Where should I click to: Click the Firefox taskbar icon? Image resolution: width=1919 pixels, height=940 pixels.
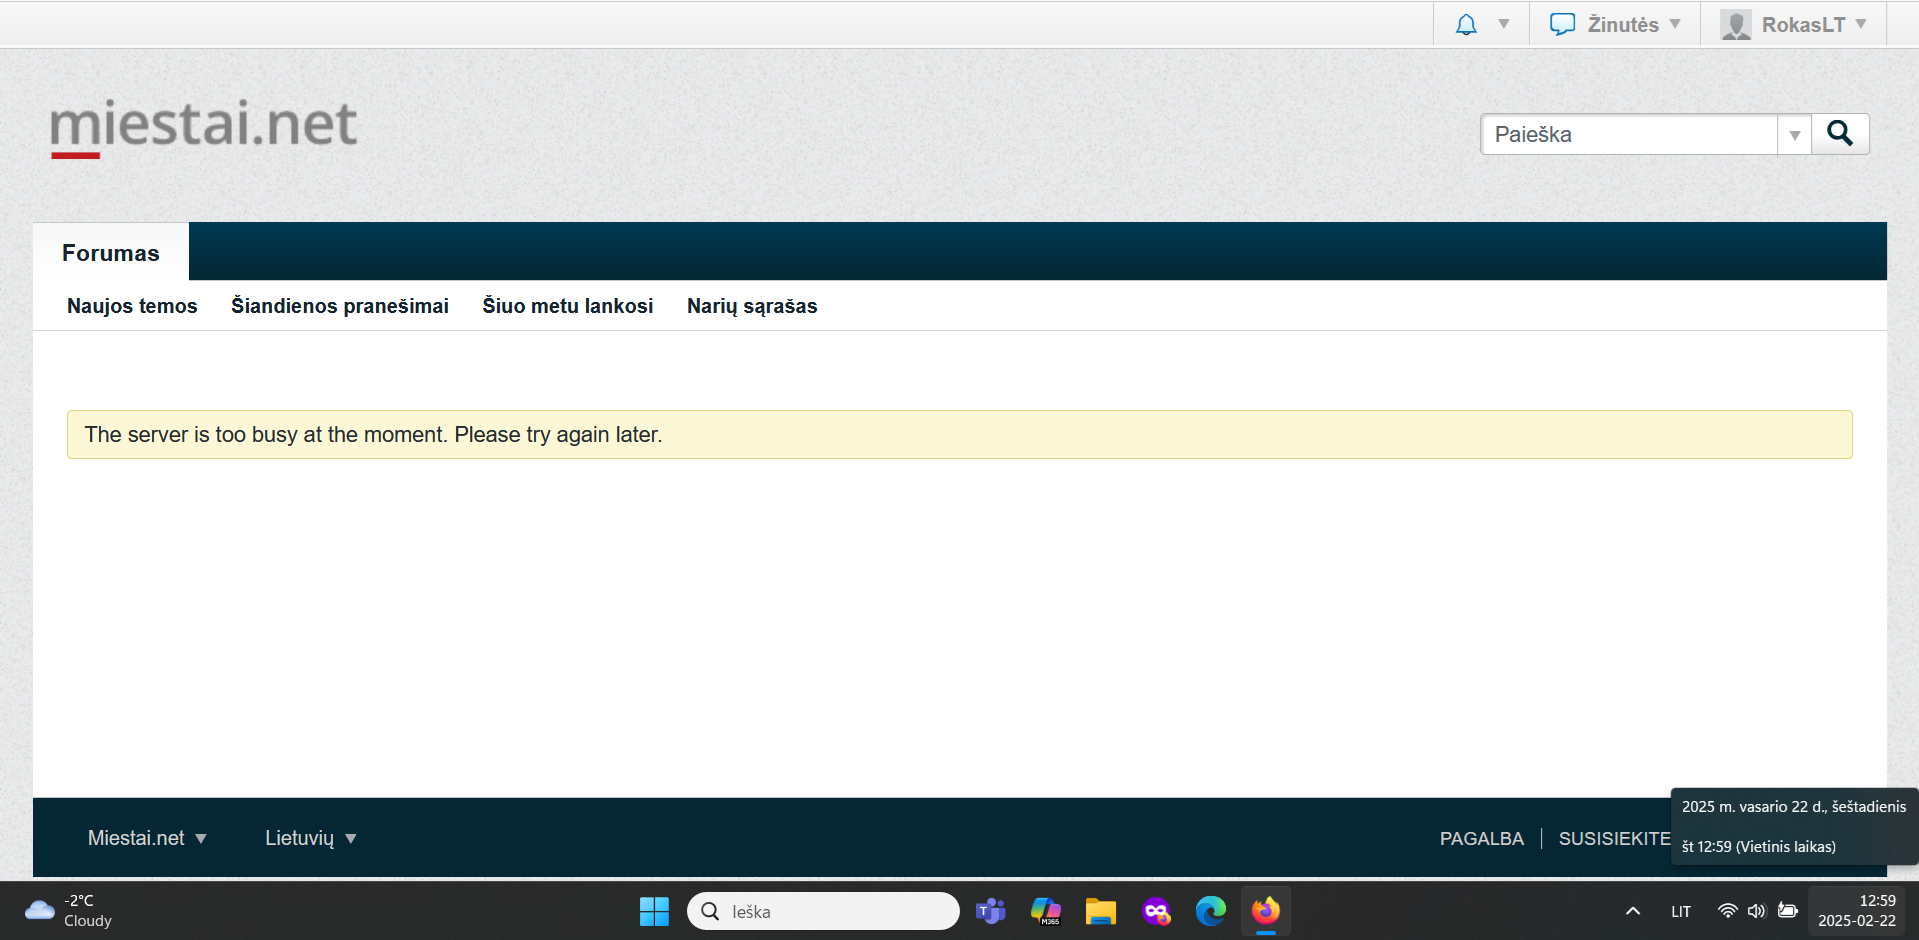point(1265,911)
